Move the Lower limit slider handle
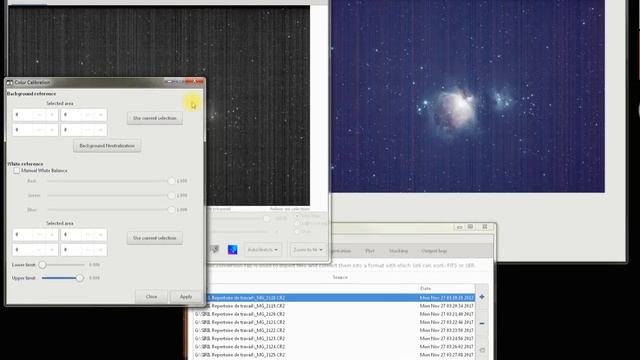The height and width of the screenshot is (360, 640). (x=42, y=265)
